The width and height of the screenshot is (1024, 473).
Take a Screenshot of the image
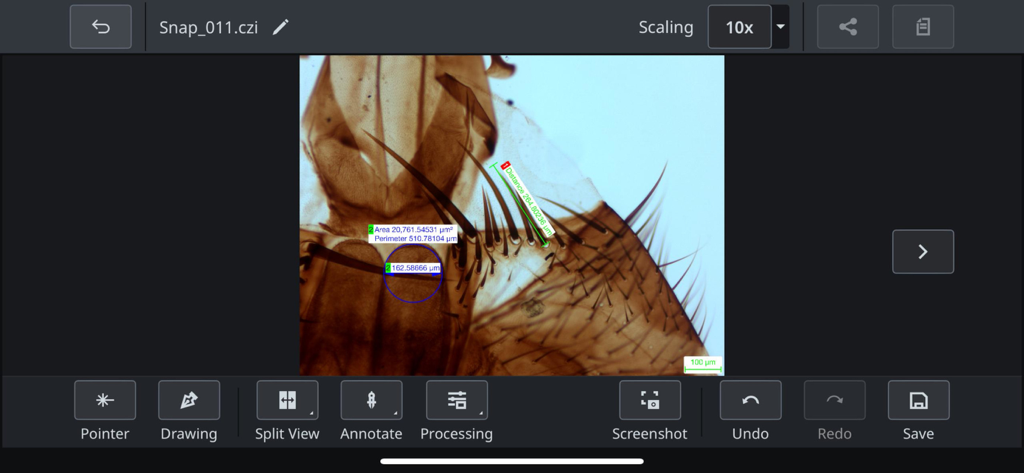click(x=650, y=400)
